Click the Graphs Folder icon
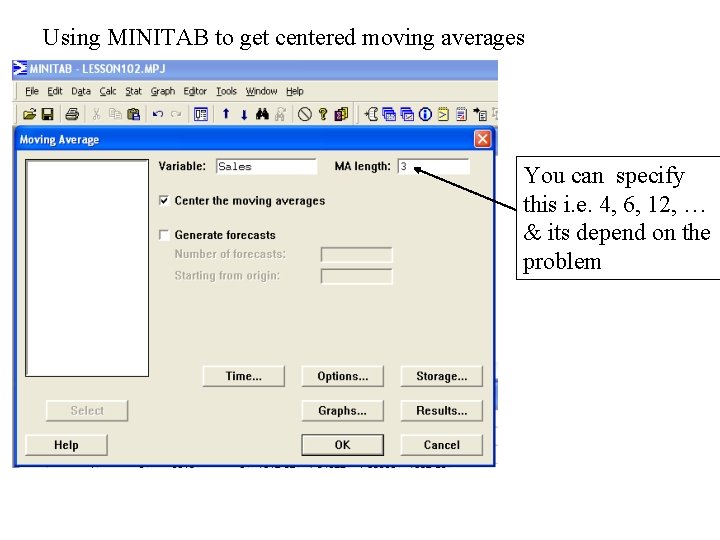 407,114
